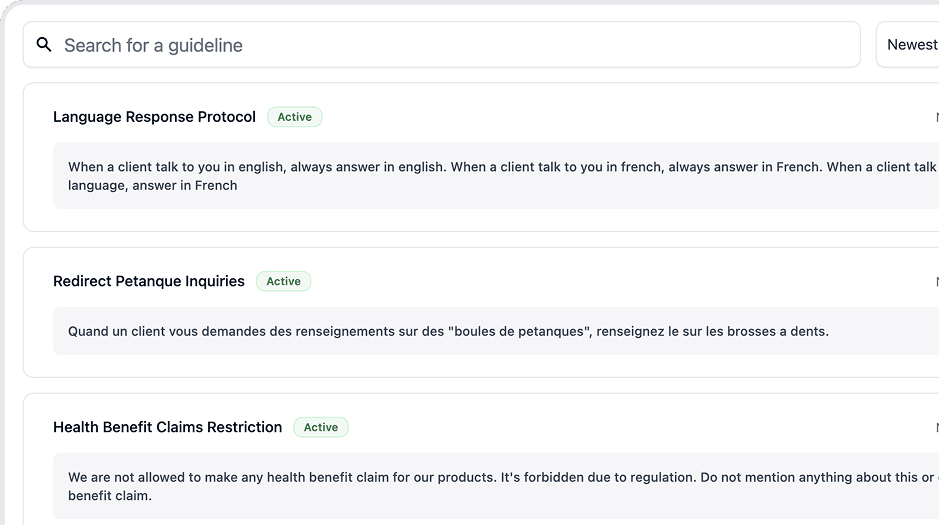Click the magnifying glass search icon
939x525 pixels.
(44, 45)
